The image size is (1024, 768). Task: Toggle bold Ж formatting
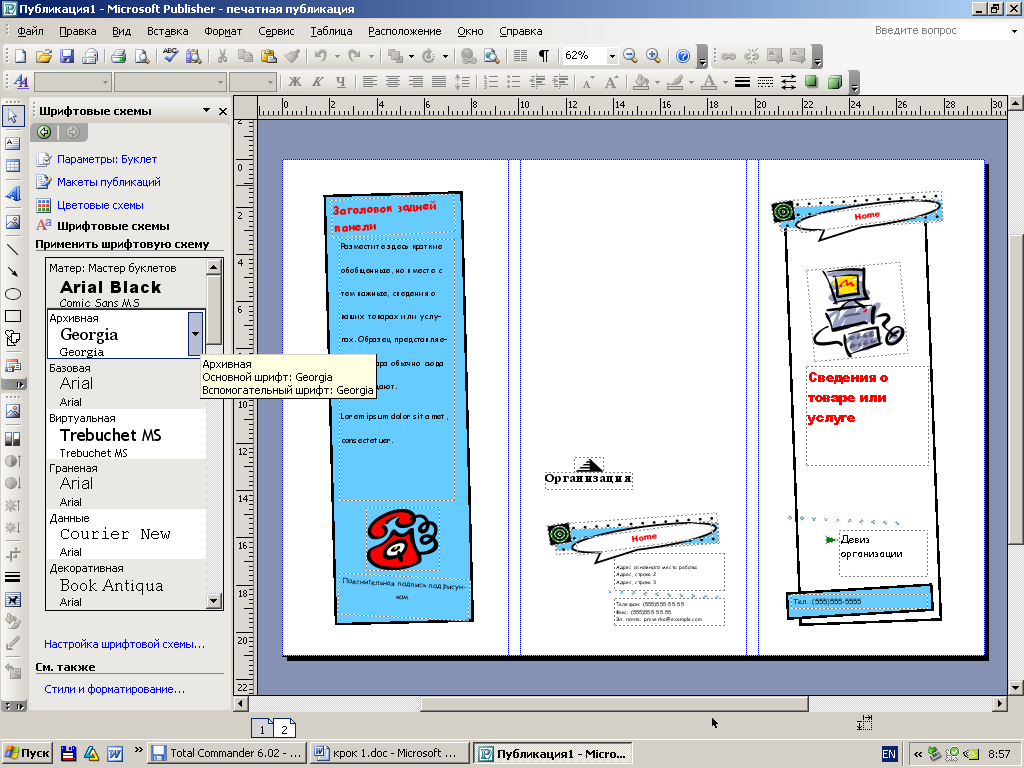point(295,82)
